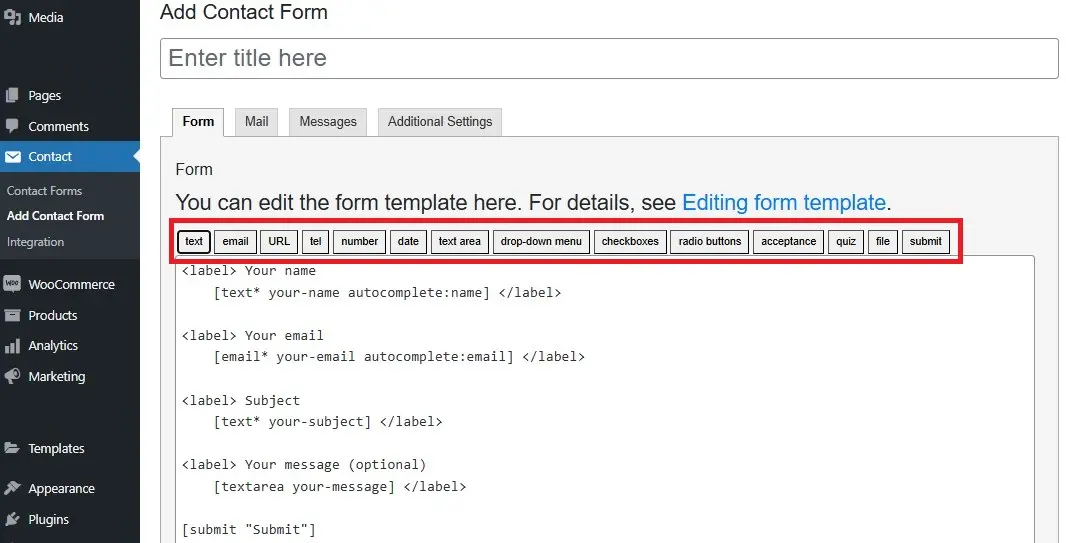Open Pages via its sidebar icon
This screenshot has width=1066, height=543.
(x=13, y=96)
